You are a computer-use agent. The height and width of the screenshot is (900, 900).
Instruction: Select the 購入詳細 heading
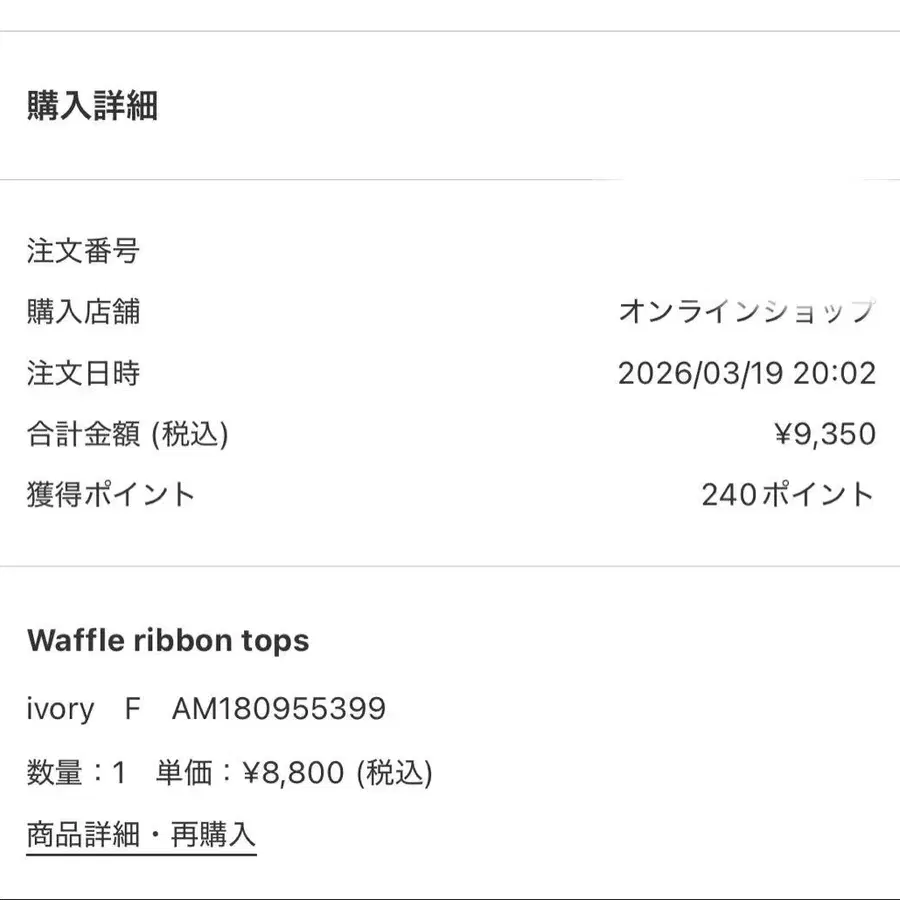[x=92, y=106]
